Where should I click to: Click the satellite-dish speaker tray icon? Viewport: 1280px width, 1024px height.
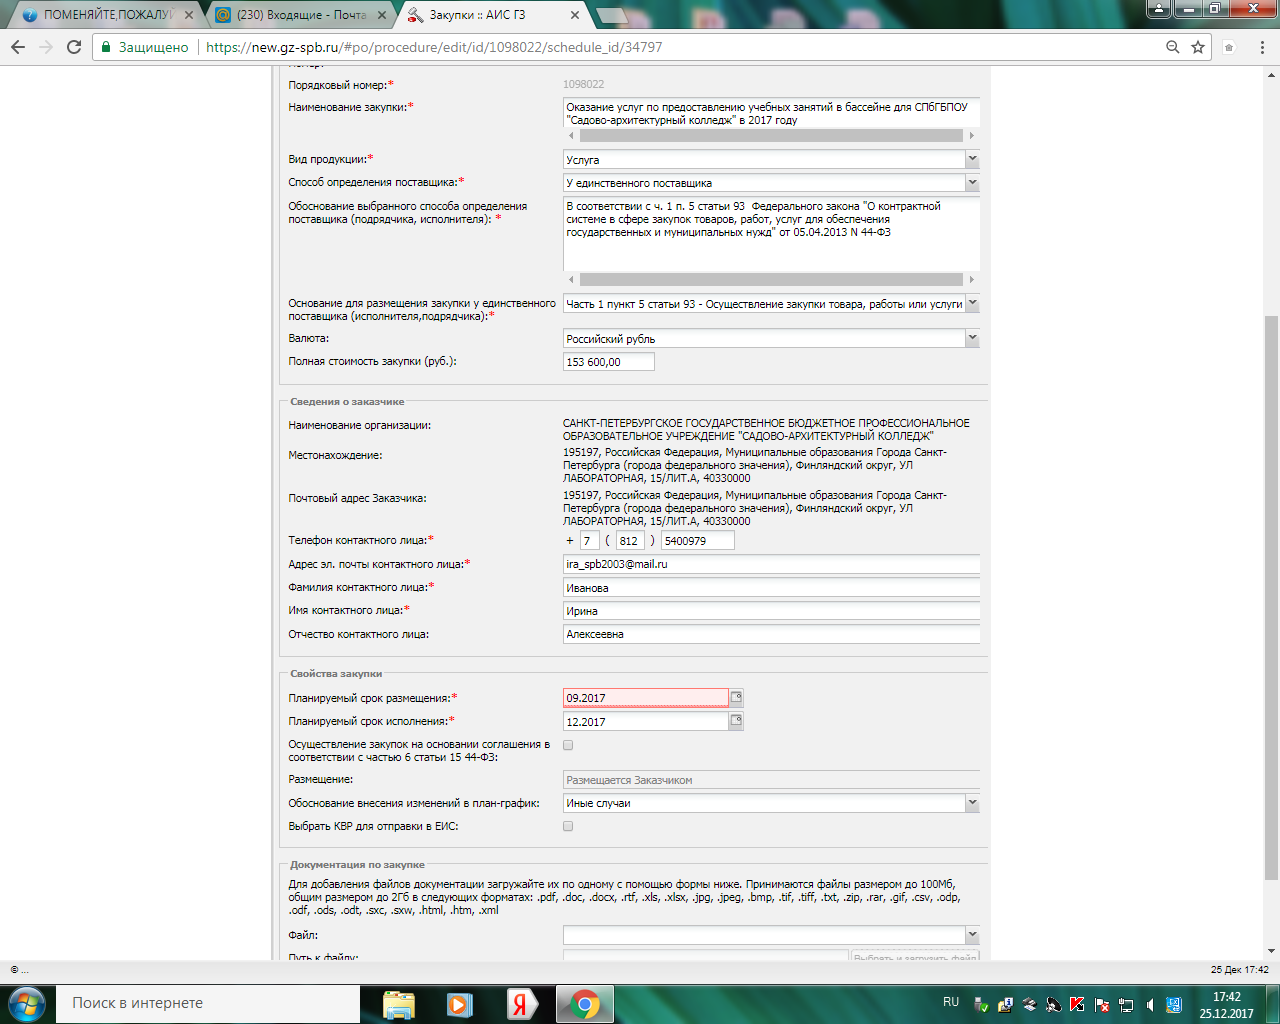tap(1053, 1004)
